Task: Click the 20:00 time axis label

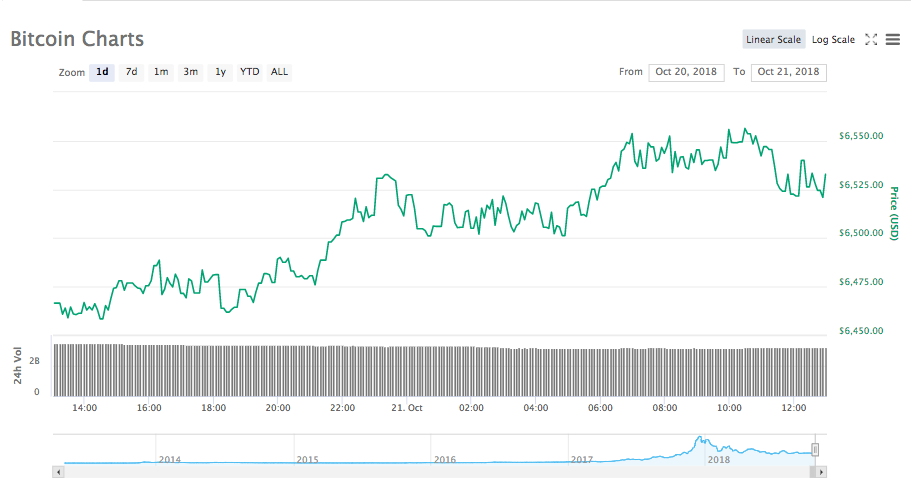Action: click(x=278, y=408)
